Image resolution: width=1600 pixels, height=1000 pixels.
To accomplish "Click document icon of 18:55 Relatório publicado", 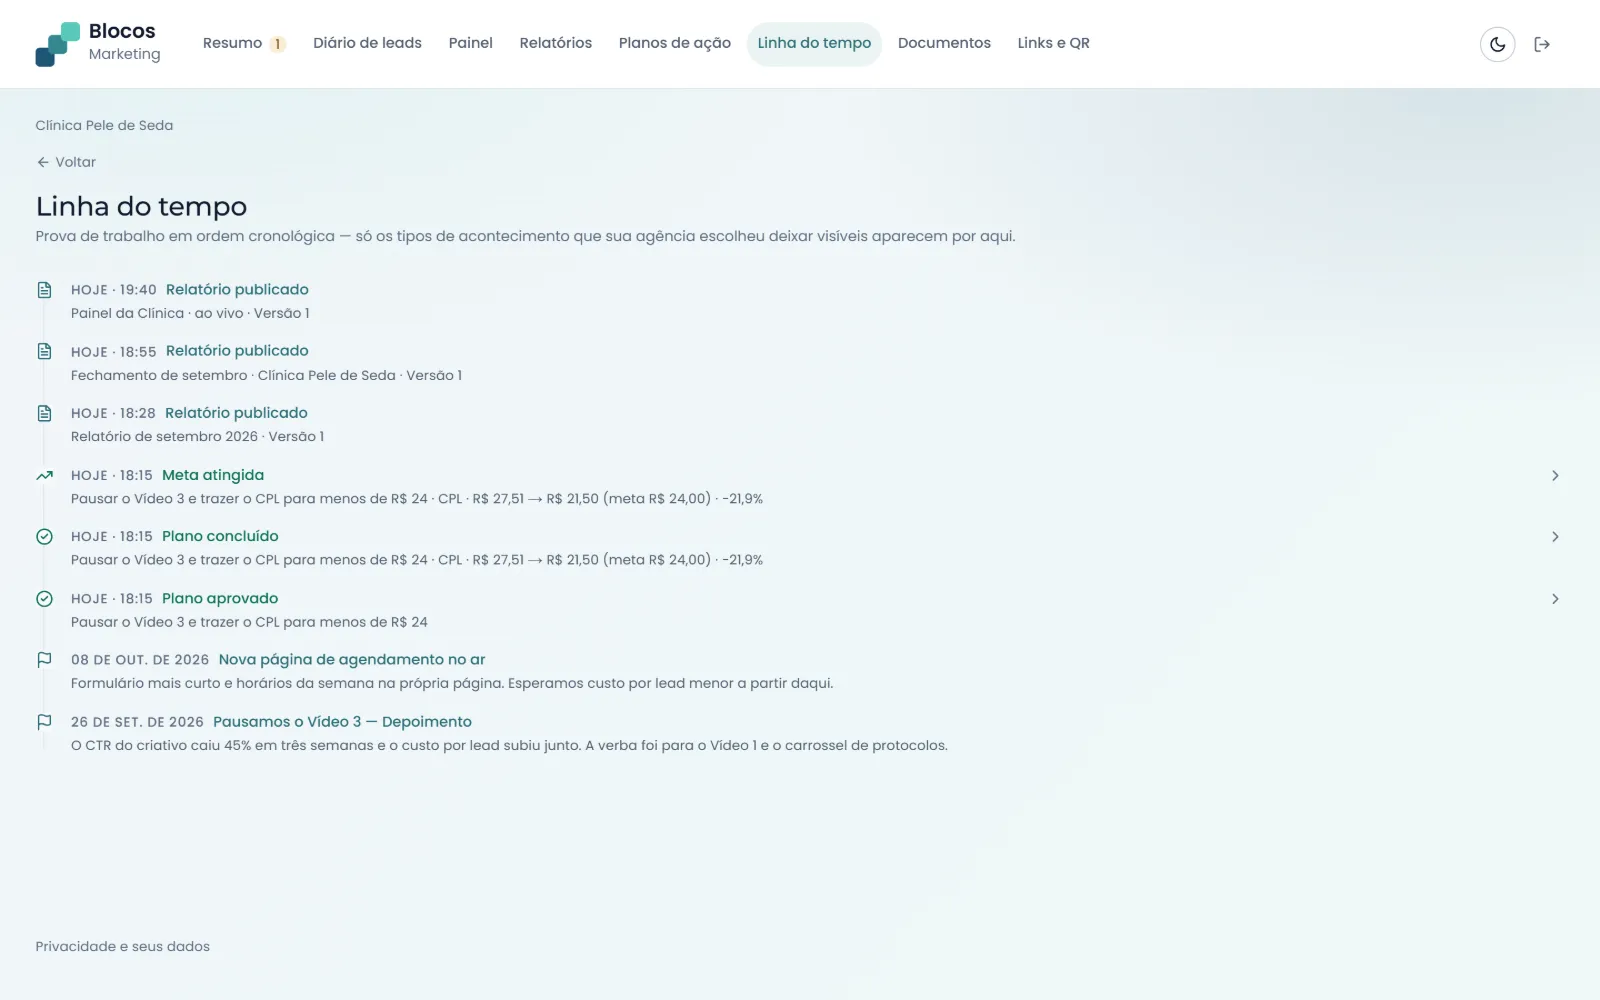I will tap(44, 351).
